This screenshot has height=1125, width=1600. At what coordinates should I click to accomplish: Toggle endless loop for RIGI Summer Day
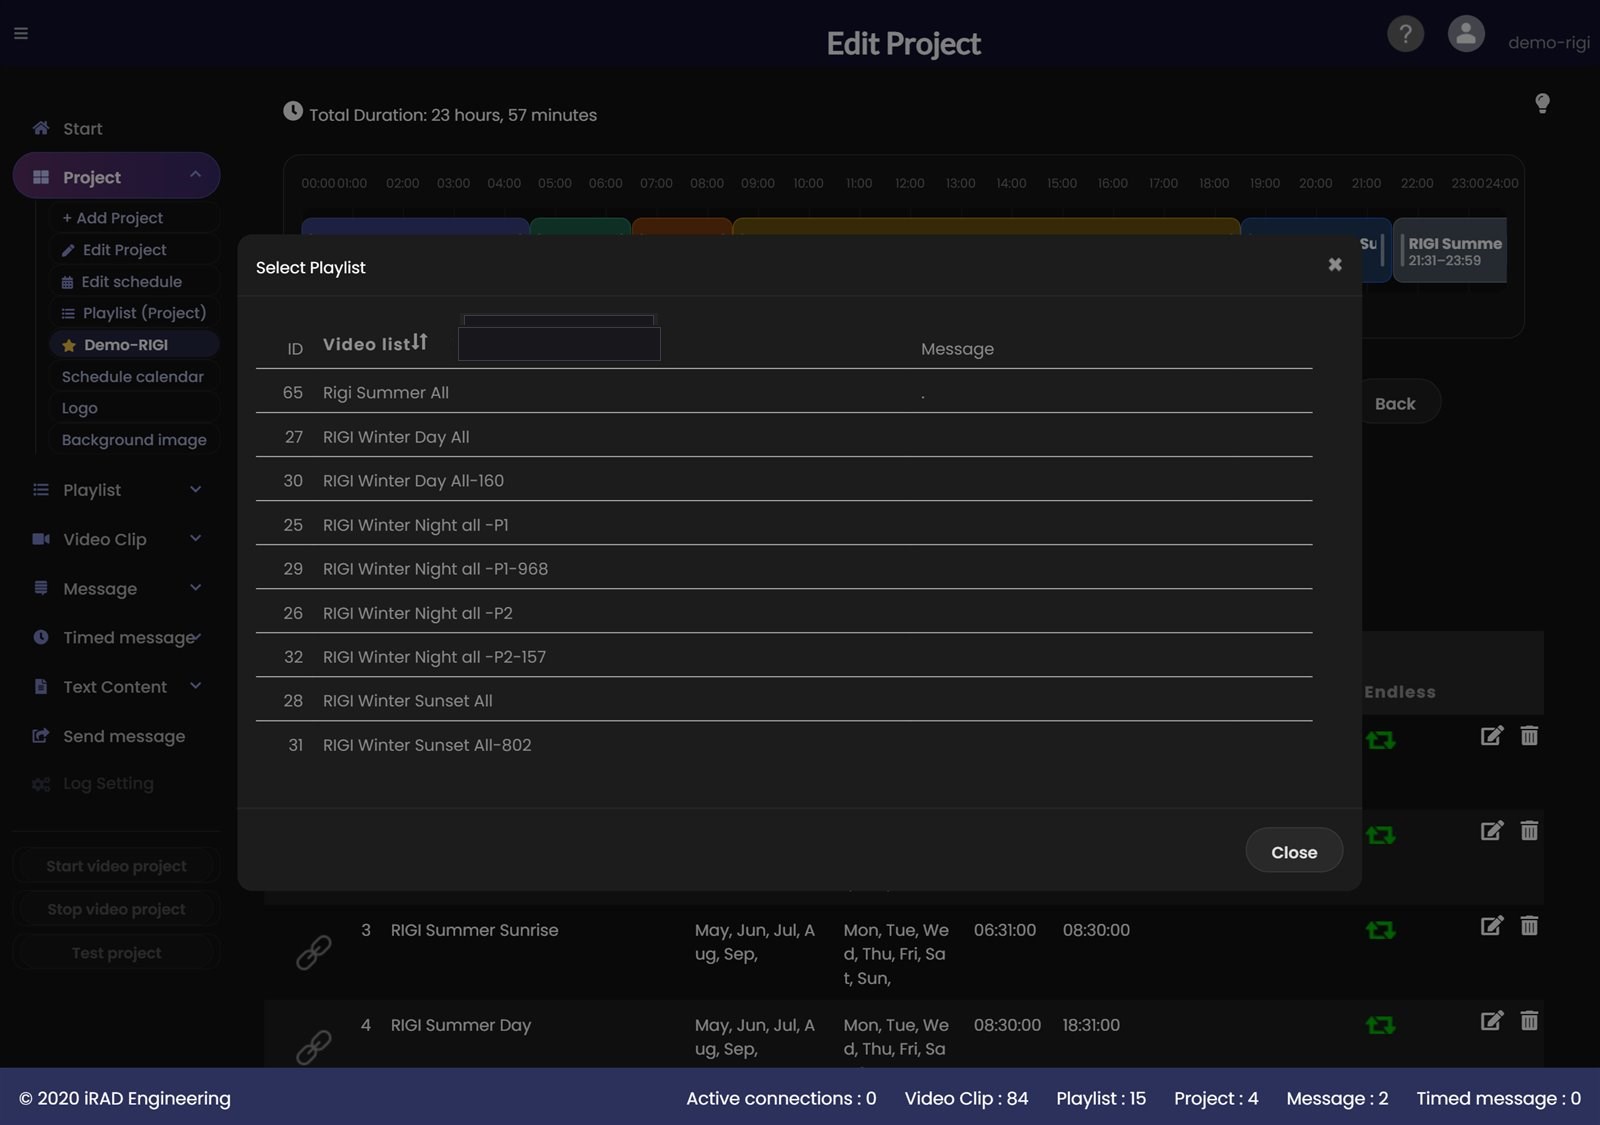point(1381,1025)
